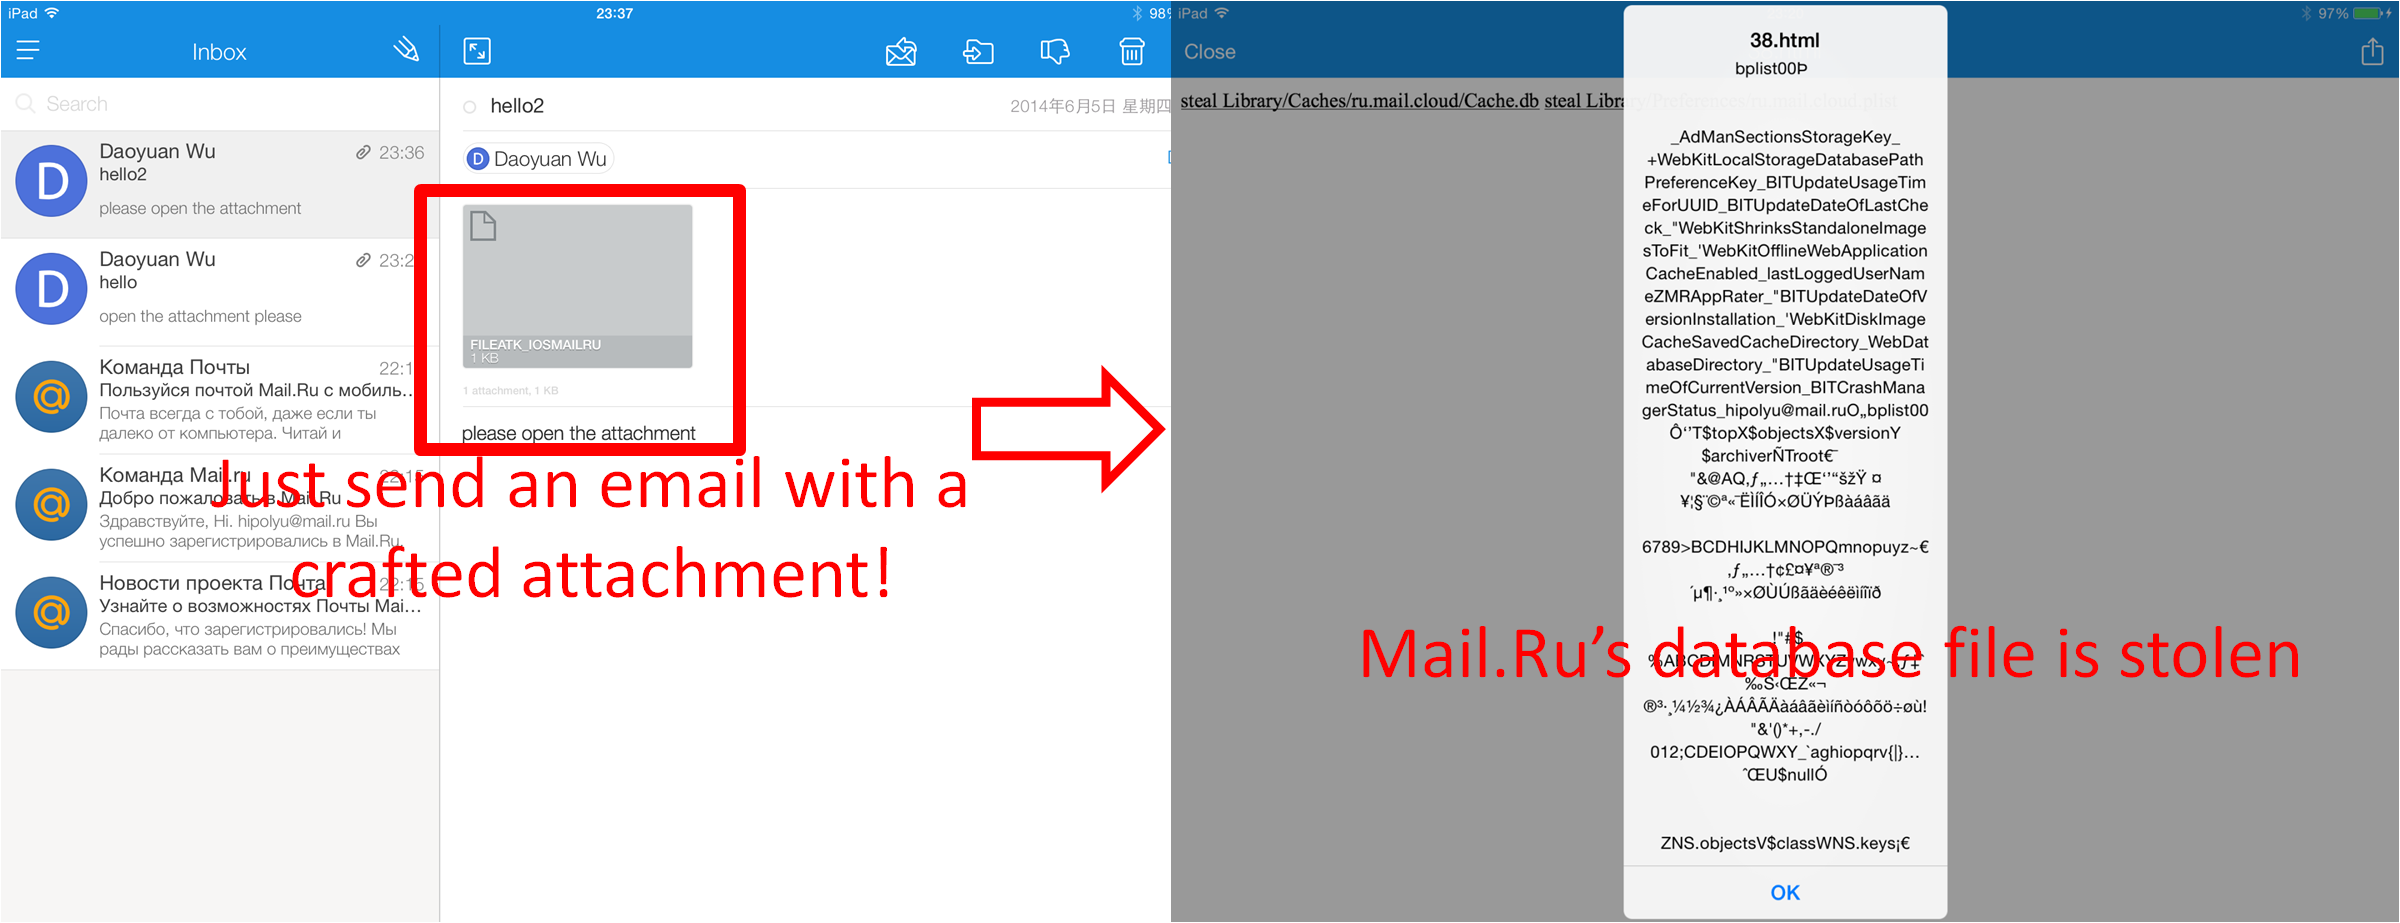Click the bplist00Þ text in alert
Screen dimensions: 2400x923
(1771, 69)
